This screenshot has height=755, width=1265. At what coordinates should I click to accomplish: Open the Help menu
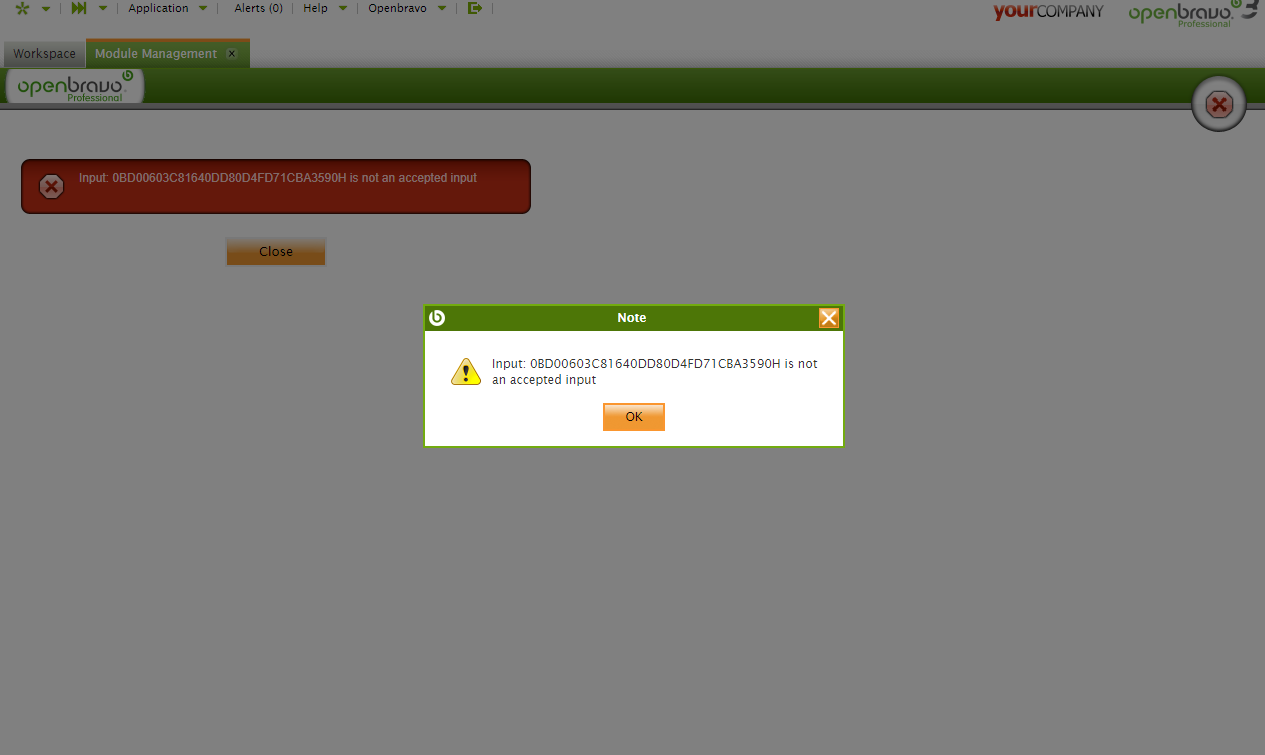tap(315, 8)
